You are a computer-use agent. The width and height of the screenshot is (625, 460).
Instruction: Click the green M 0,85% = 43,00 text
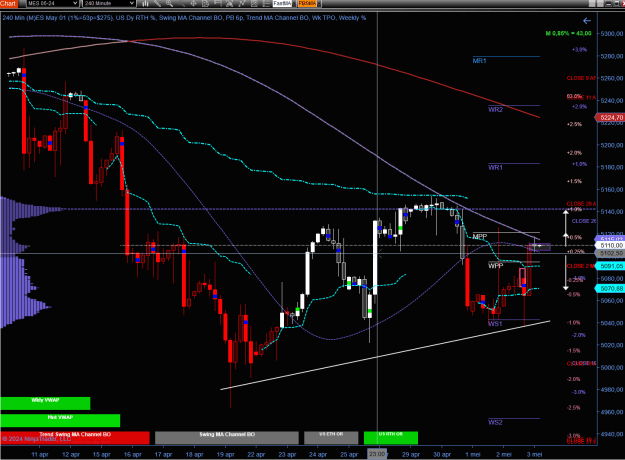[x=568, y=33]
